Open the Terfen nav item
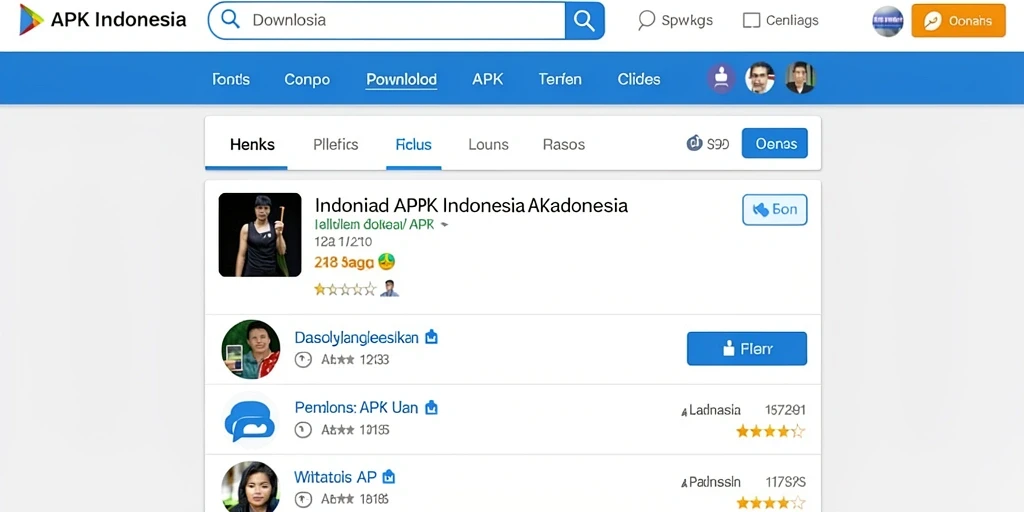The height and width of the screenshot is (512, 1024). point(560,80)
